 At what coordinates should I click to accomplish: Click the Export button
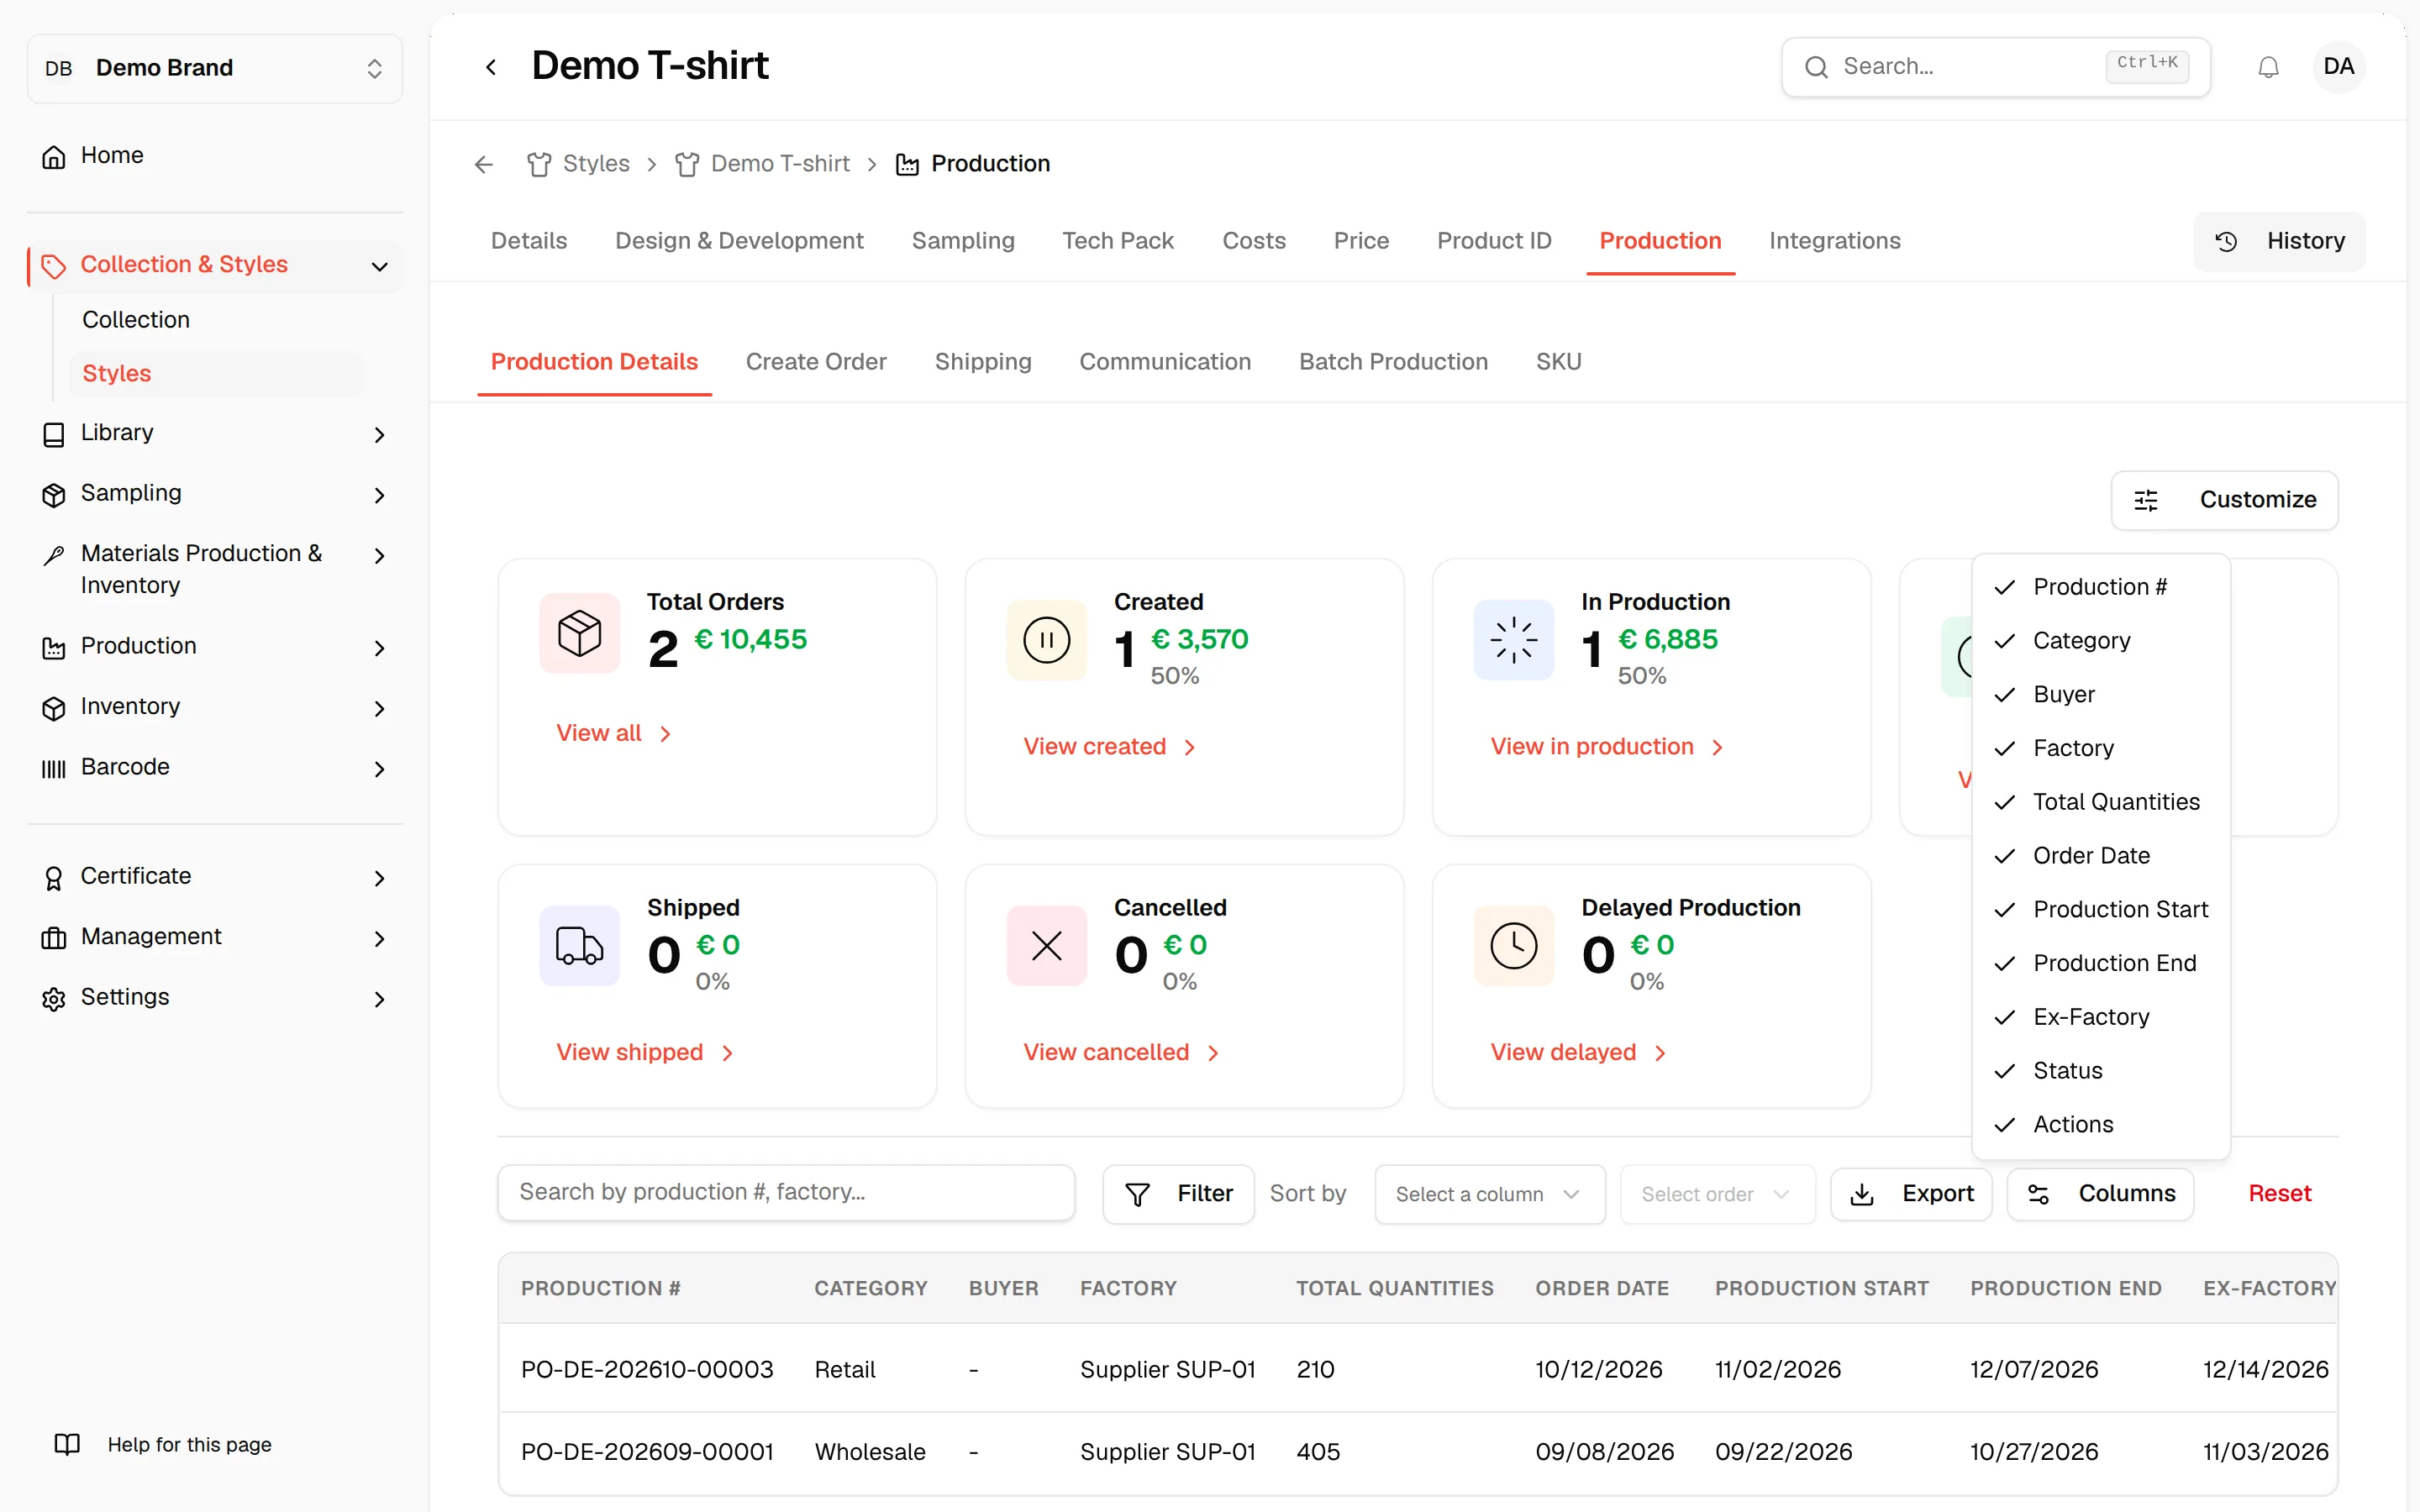click(1911, 1194)
